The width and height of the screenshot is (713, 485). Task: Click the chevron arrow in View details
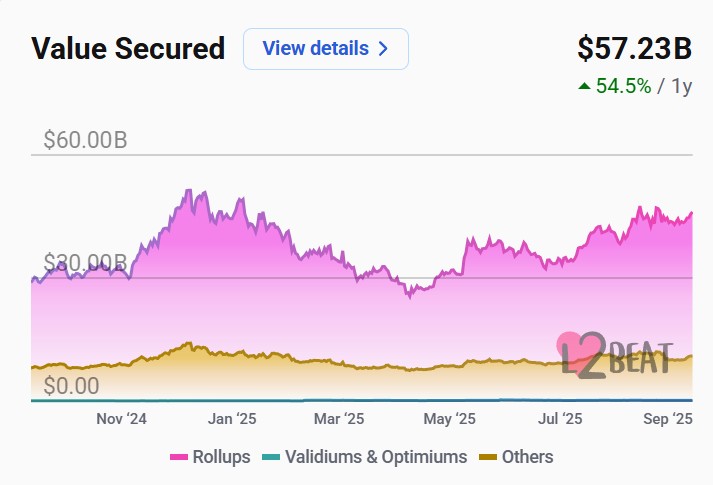coord(383,49)
